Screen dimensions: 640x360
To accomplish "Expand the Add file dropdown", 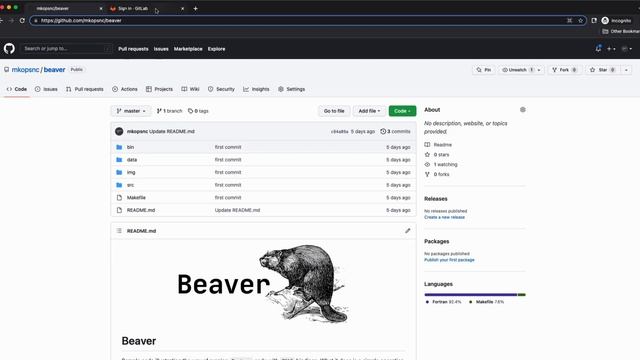I will (x=369, y=111).
